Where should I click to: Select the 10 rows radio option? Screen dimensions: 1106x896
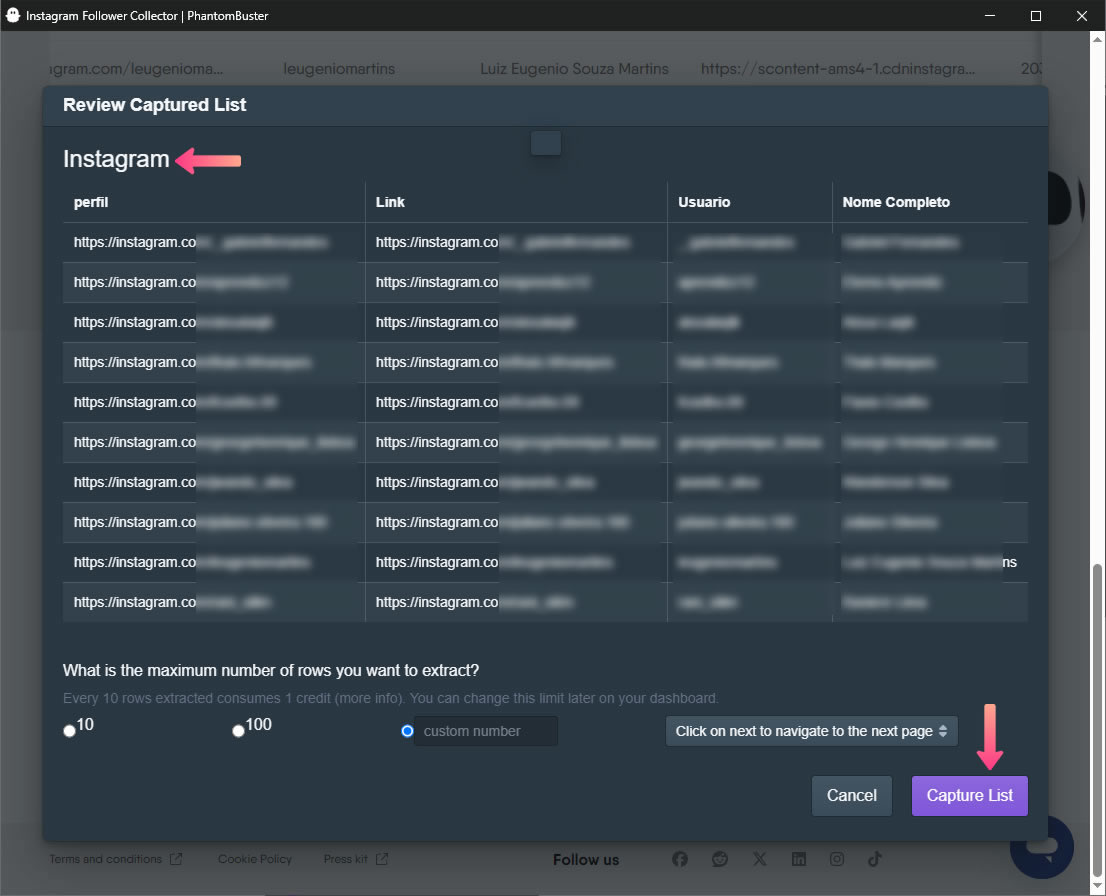(x=69, y=731)
